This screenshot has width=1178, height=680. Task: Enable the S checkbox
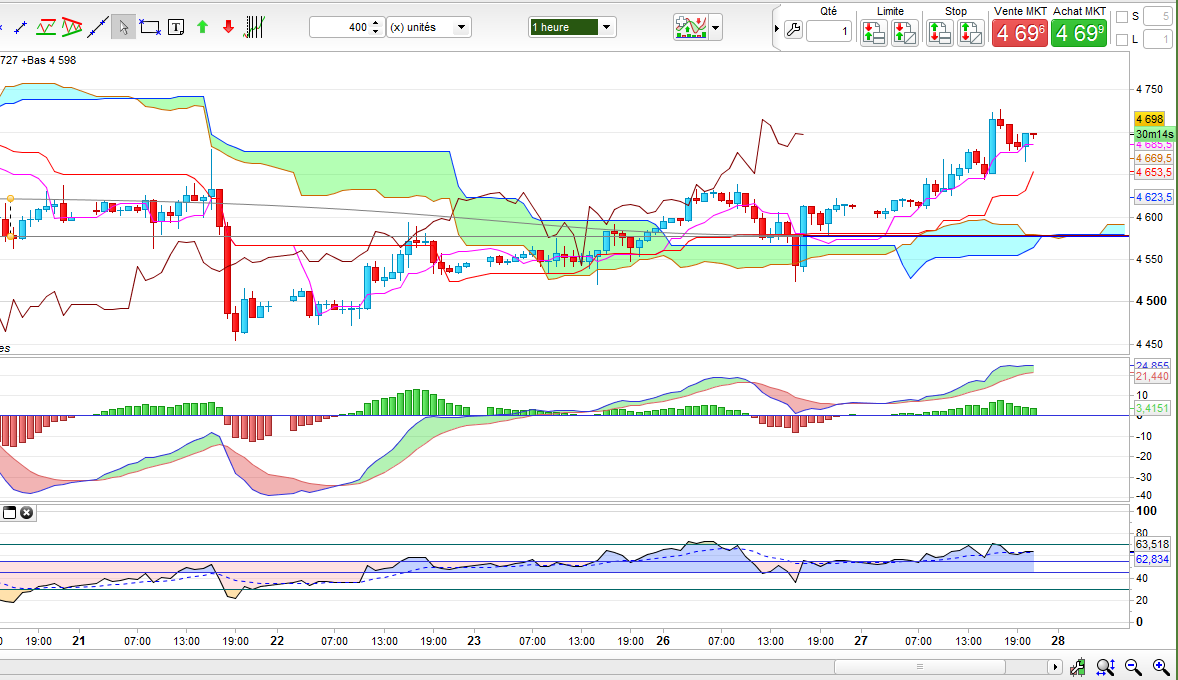point(1121,16)
